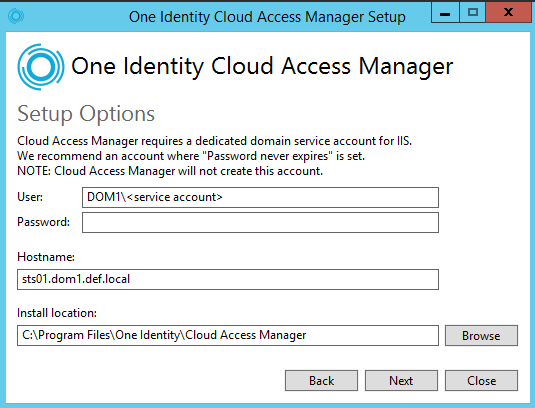
Task: Cancel setup with the bottom Close button
Action: click(481, 380)
